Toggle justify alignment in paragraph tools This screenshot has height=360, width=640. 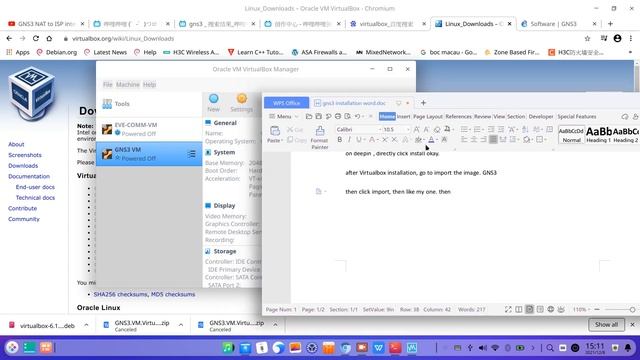[x=493, y=140]
